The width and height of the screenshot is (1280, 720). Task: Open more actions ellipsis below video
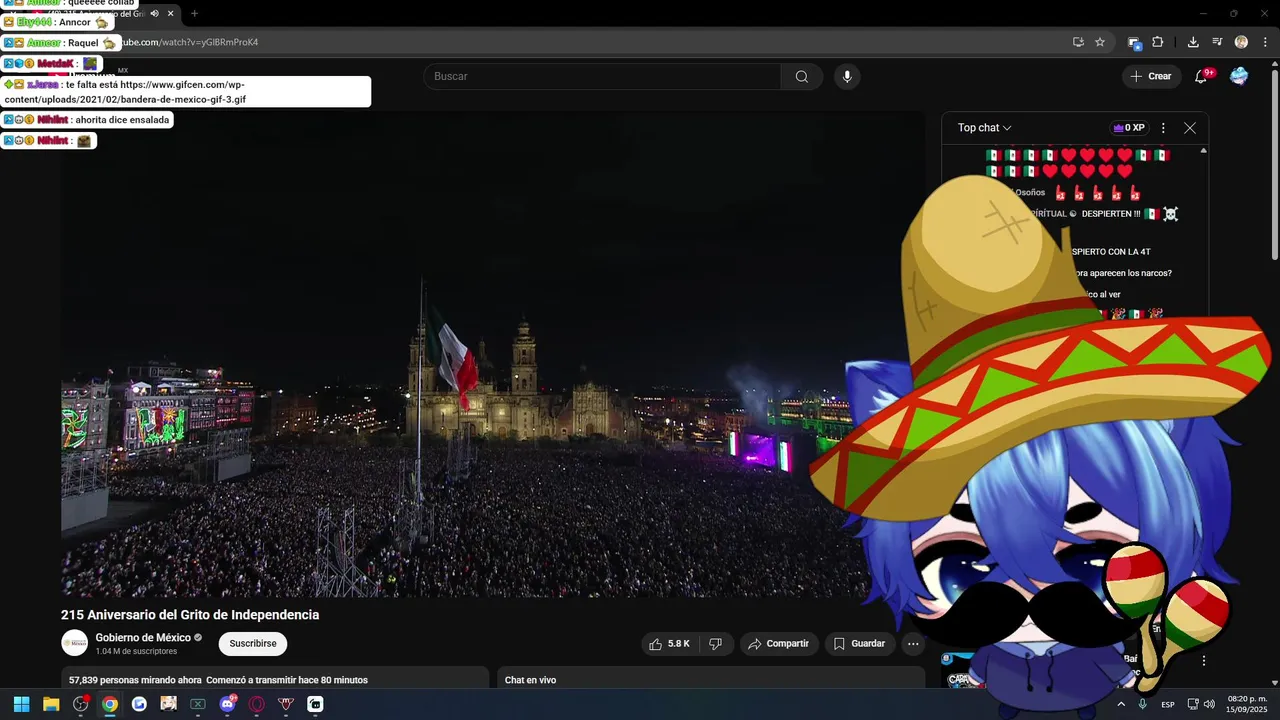coord(913,644)
